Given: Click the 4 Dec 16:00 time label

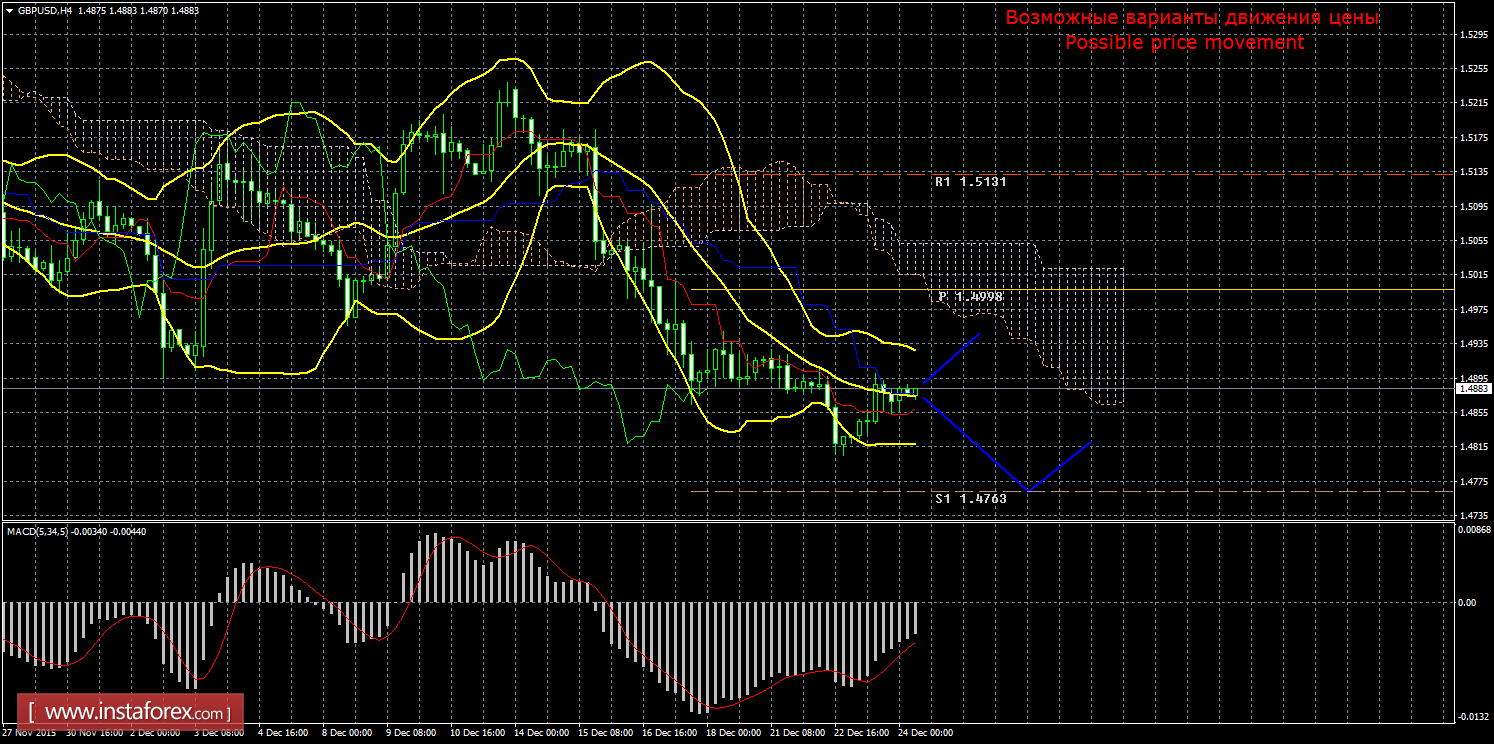Looking at the screenshot, I should (x=285, y=733).
